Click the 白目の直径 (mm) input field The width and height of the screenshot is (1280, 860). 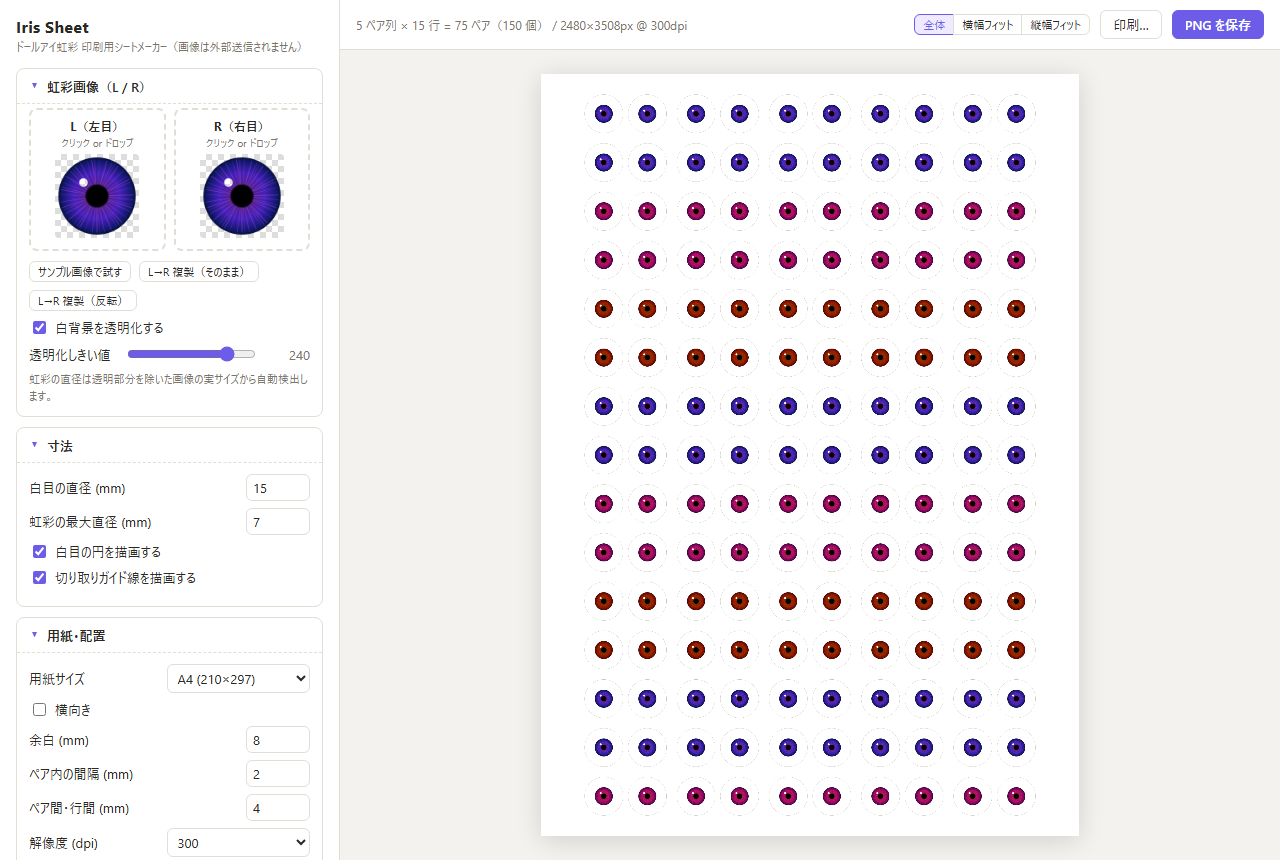[278, 488]
